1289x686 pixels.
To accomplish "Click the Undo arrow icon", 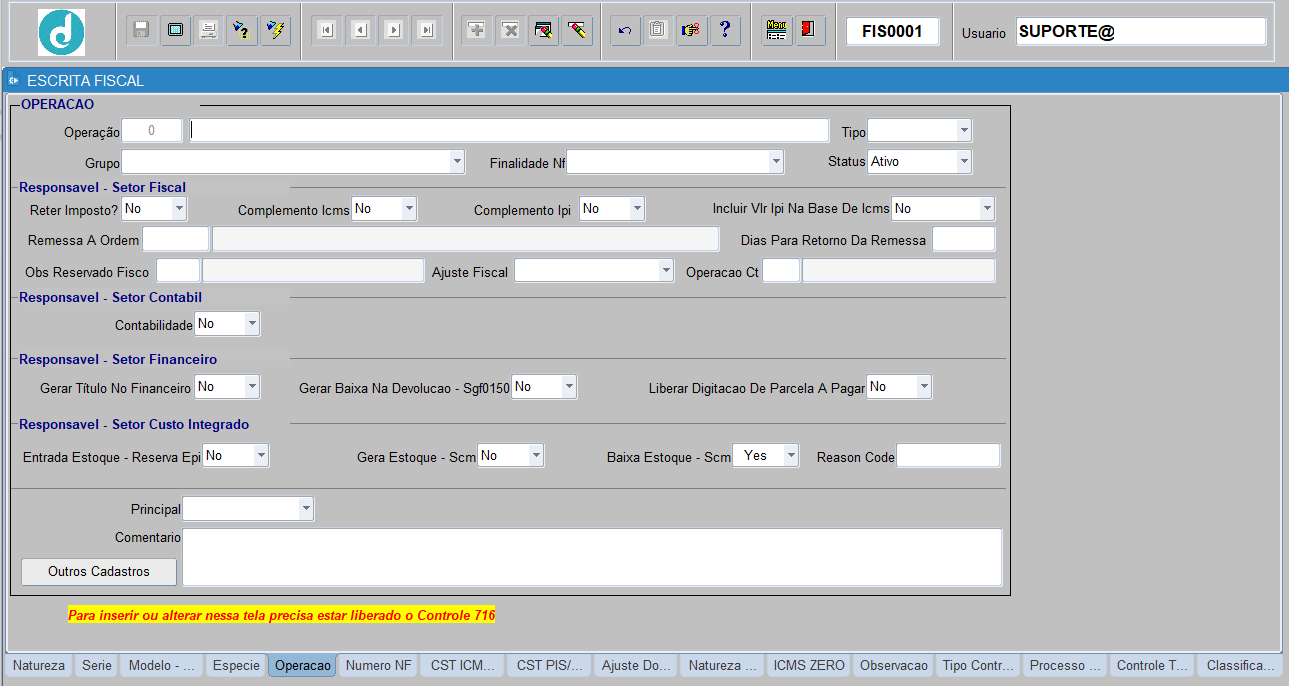I will click(625, 30).
